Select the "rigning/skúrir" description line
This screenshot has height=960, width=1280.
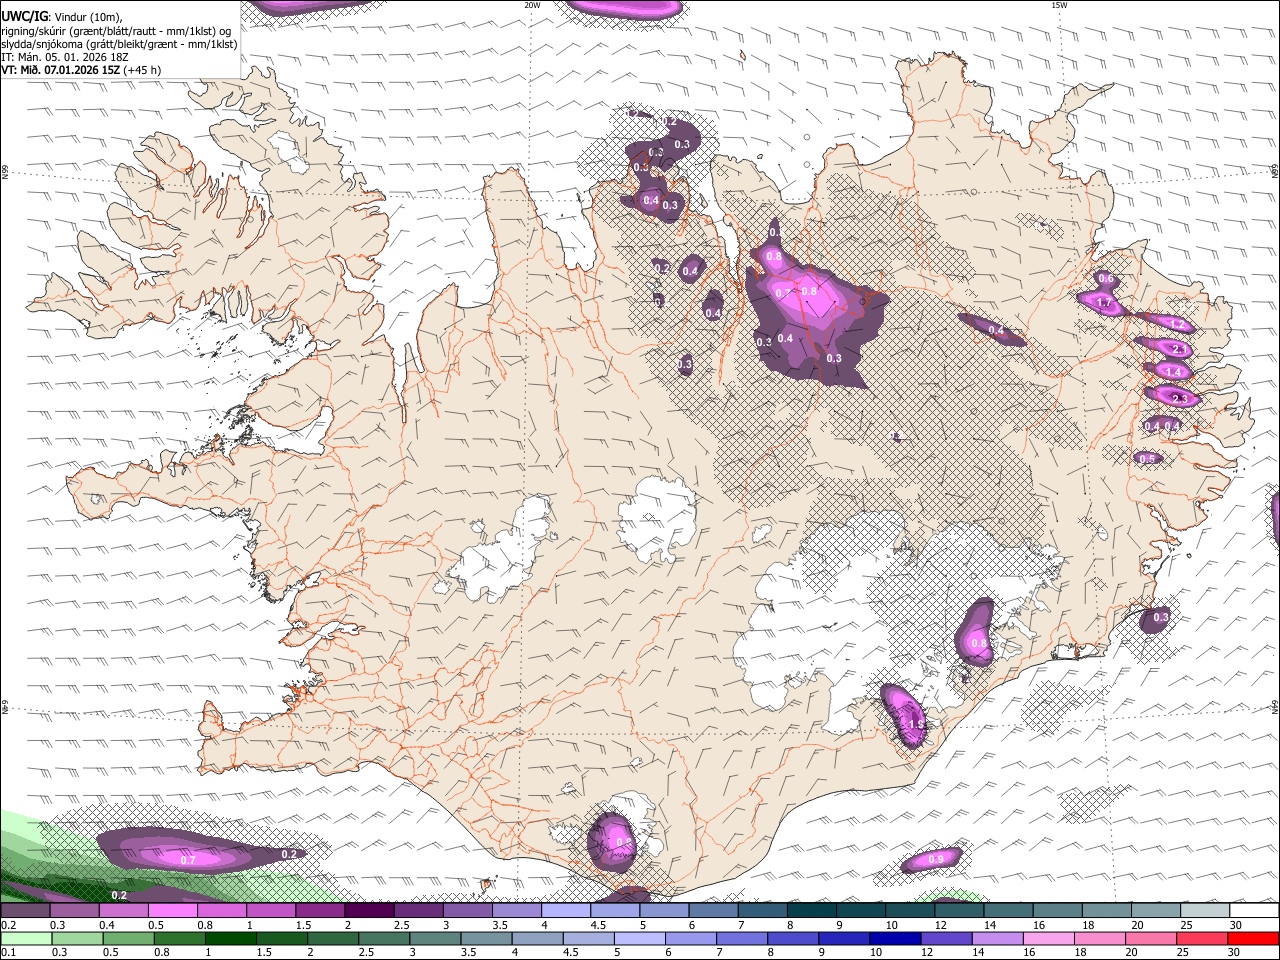(x=118, y=31)
